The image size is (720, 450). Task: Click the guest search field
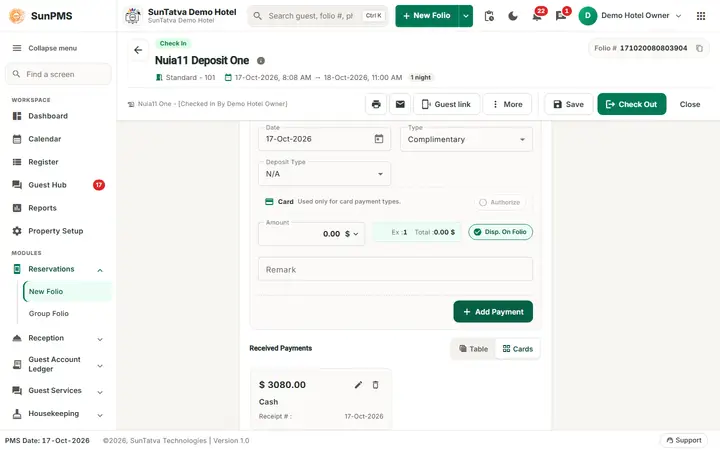point(317,16)
